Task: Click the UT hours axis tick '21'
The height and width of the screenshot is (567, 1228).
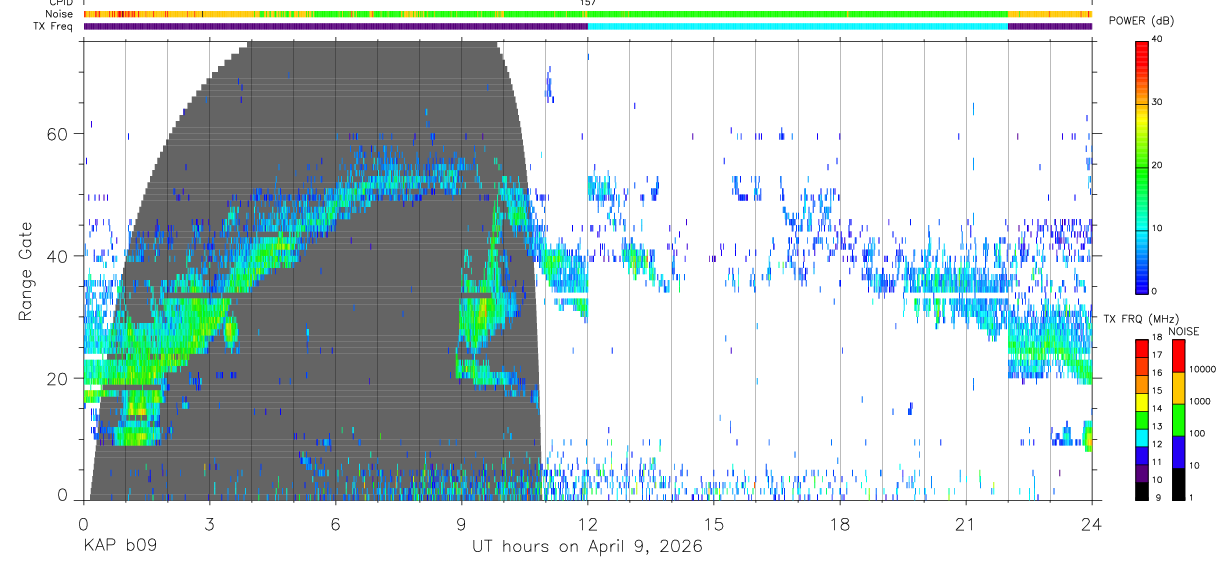Action: coord(965,525)
